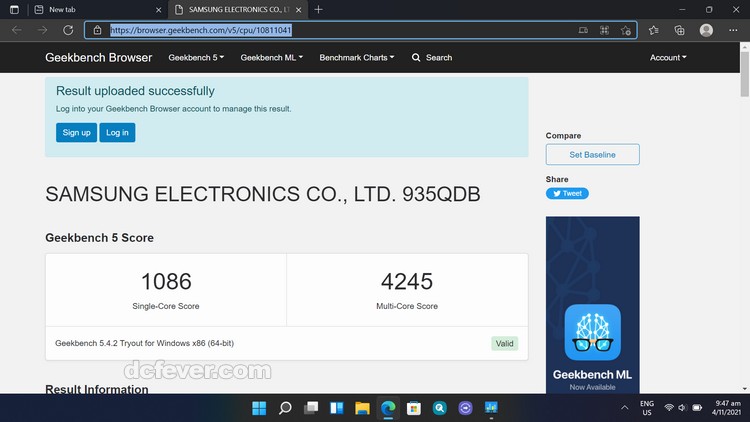Open the Collections icon in Edge toolbar
Screen dimensions: 750x422
679,30
